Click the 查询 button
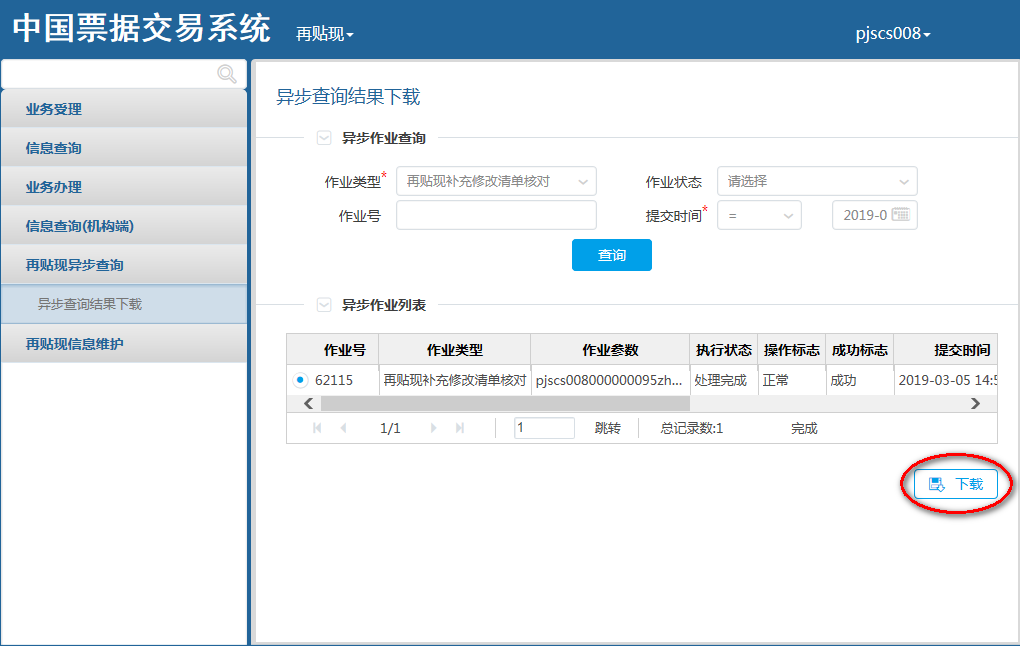Screen dimensions: 1020x646 [x=611, y=255]
